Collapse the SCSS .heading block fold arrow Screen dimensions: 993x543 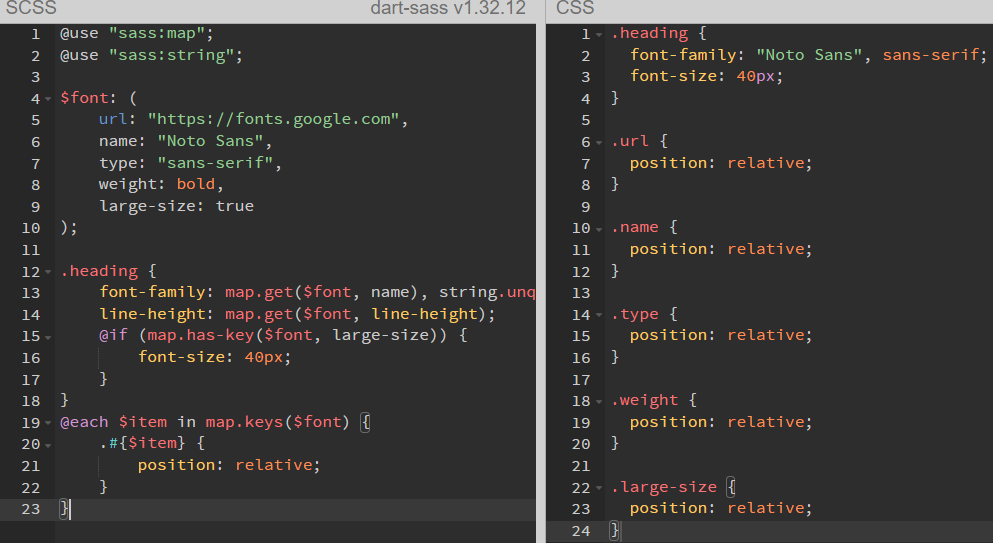click(x=48, y=272)
